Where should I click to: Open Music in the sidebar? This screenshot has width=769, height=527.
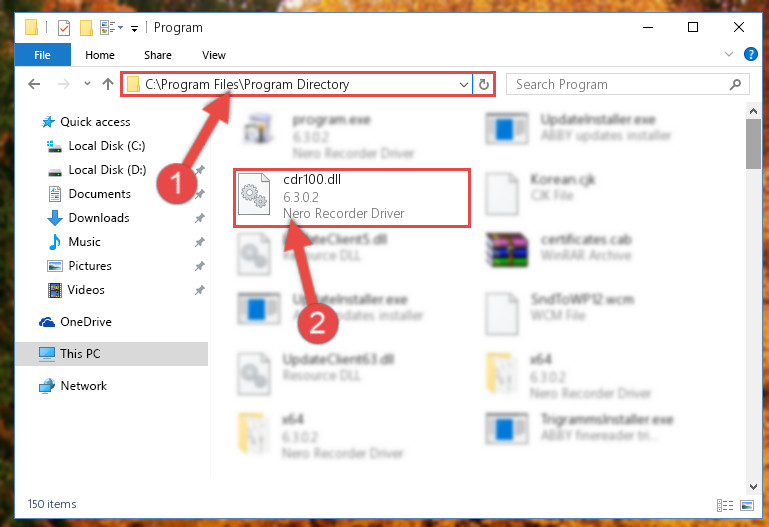pyautogui.click(x=84, y=242)
